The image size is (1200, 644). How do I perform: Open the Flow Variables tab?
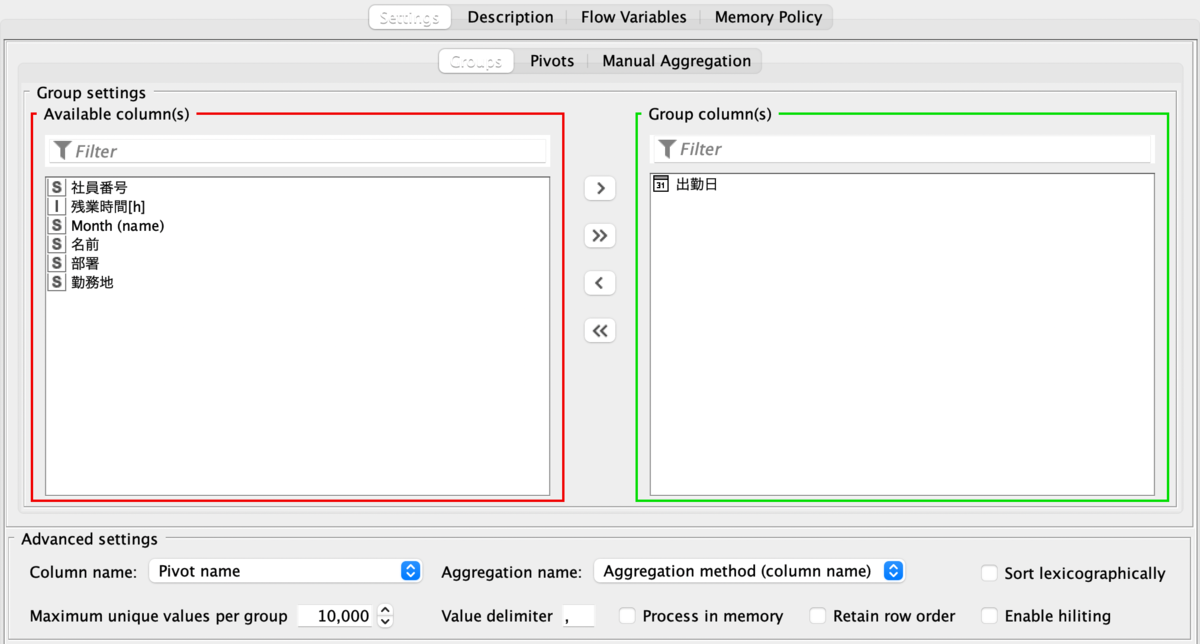tap(634, 17)
